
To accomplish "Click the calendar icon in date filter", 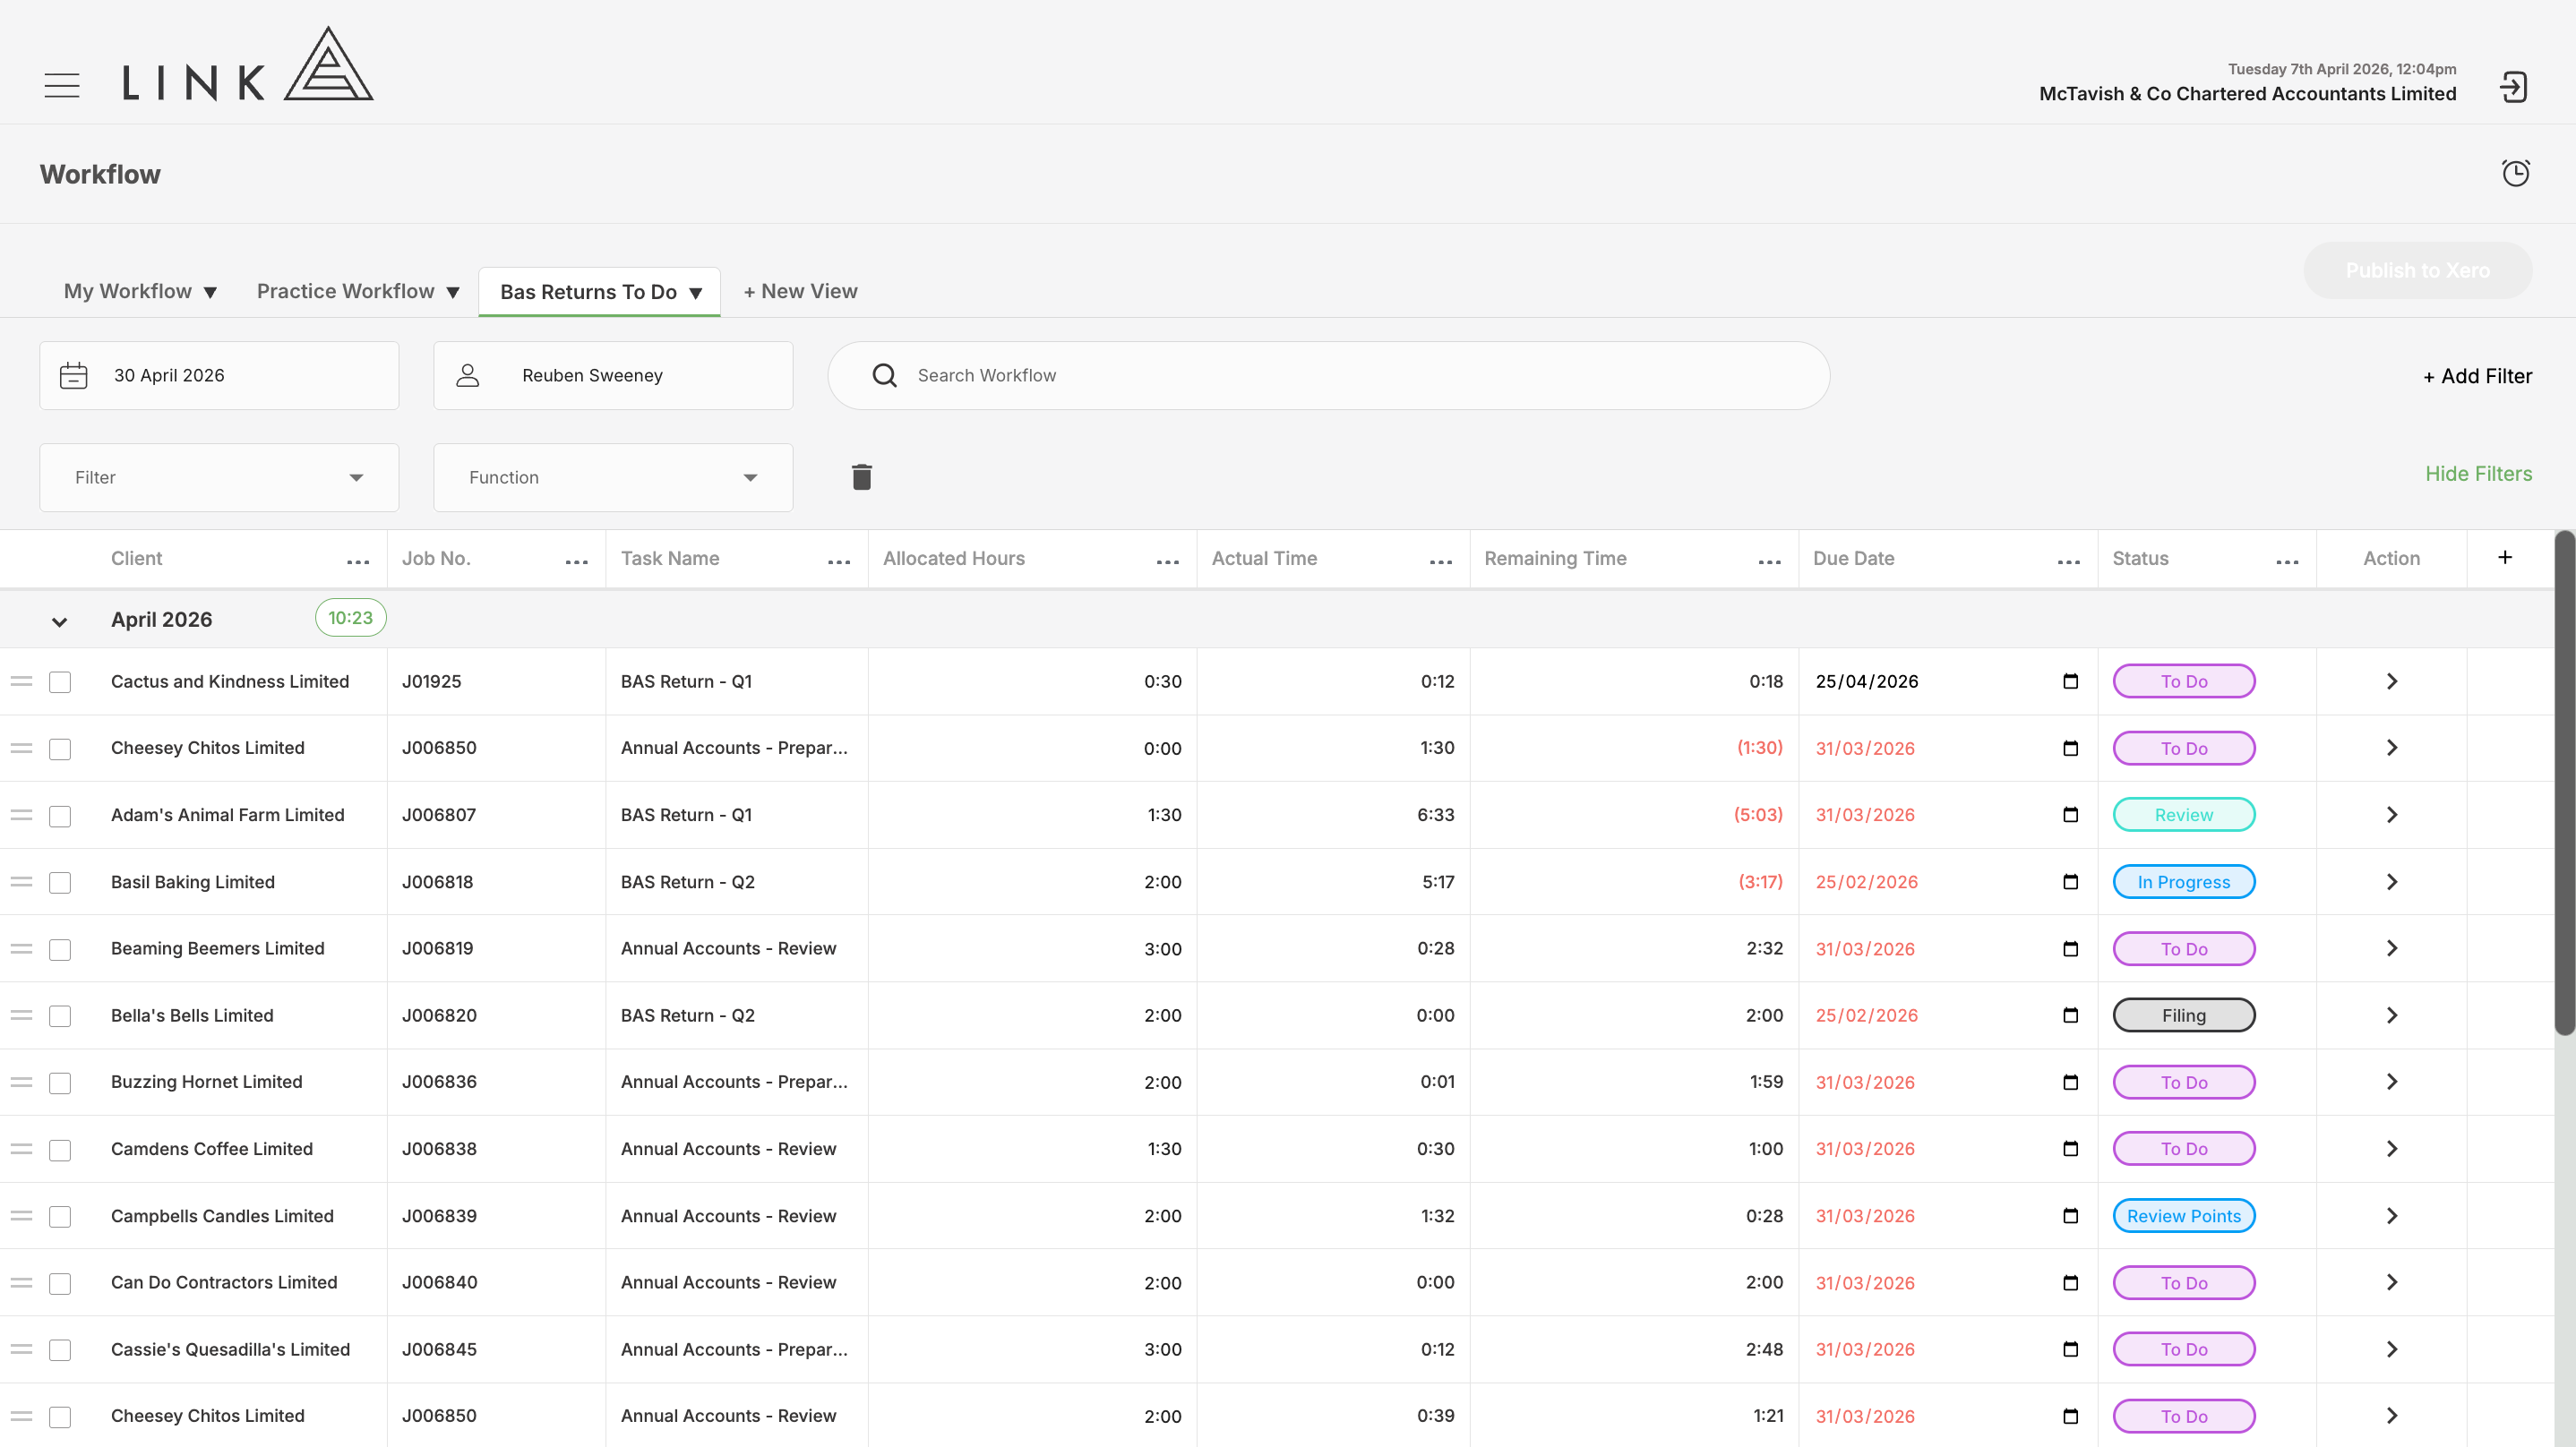I will pyautogui.click(x=74, y=376).
